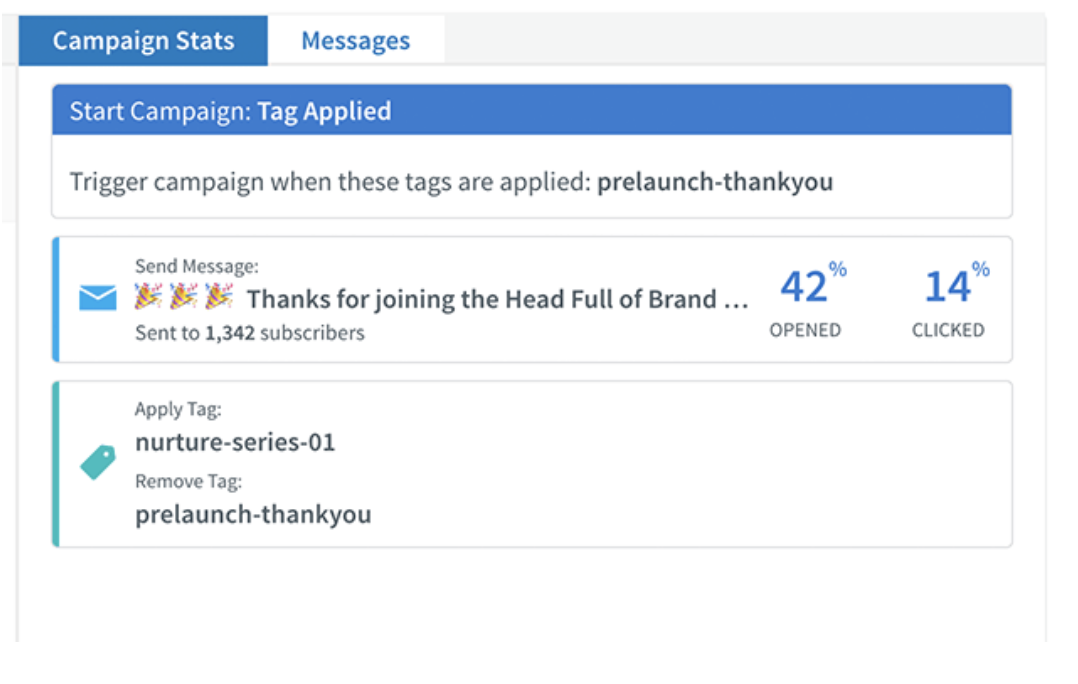
Task: Click the OPENED label under 42%
Action: point(805,330)
